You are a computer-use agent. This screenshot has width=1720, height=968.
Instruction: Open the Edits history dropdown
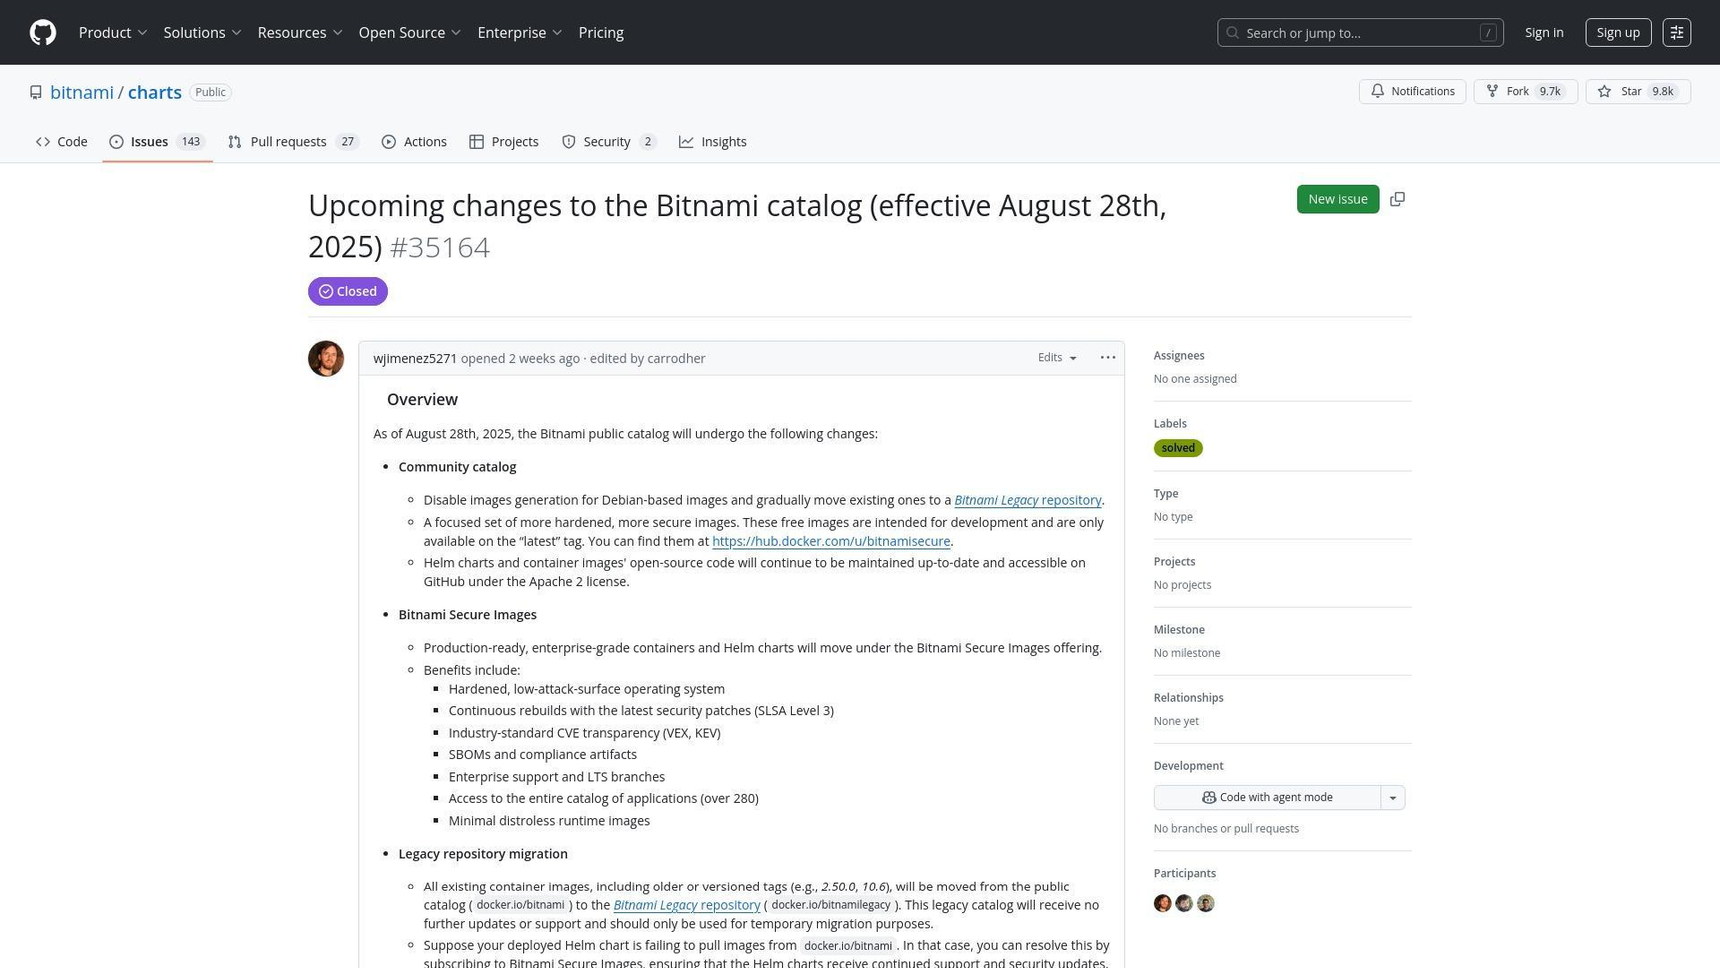[1057, 358]
